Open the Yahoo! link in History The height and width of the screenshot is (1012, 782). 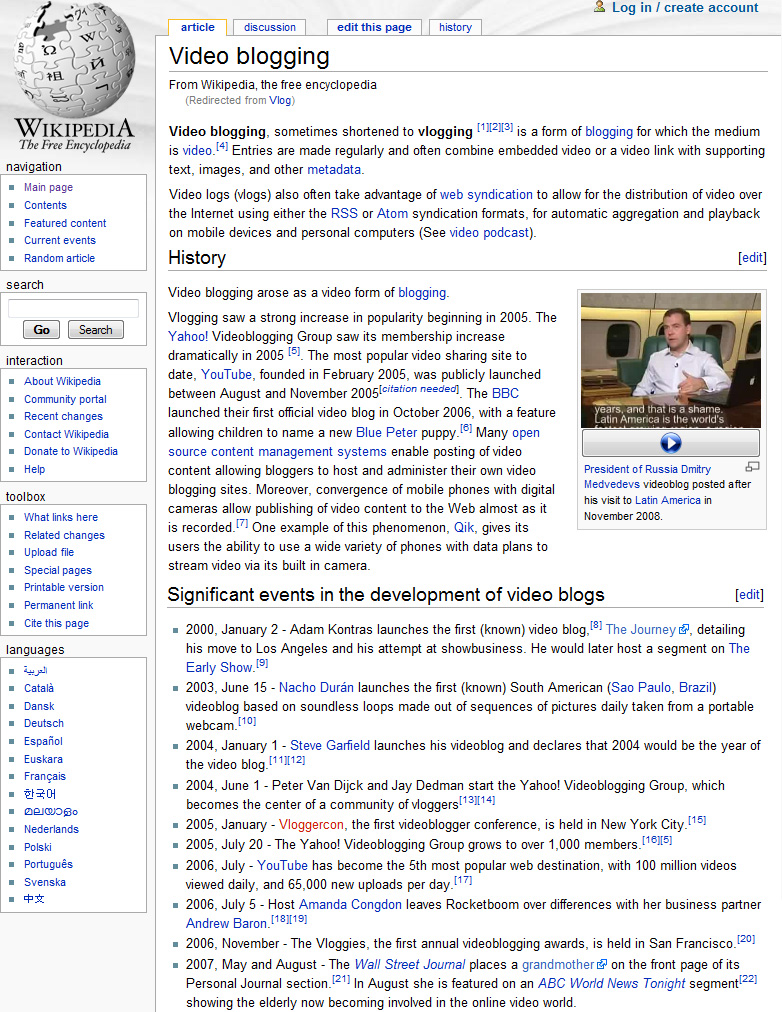[x=188, y=336]
